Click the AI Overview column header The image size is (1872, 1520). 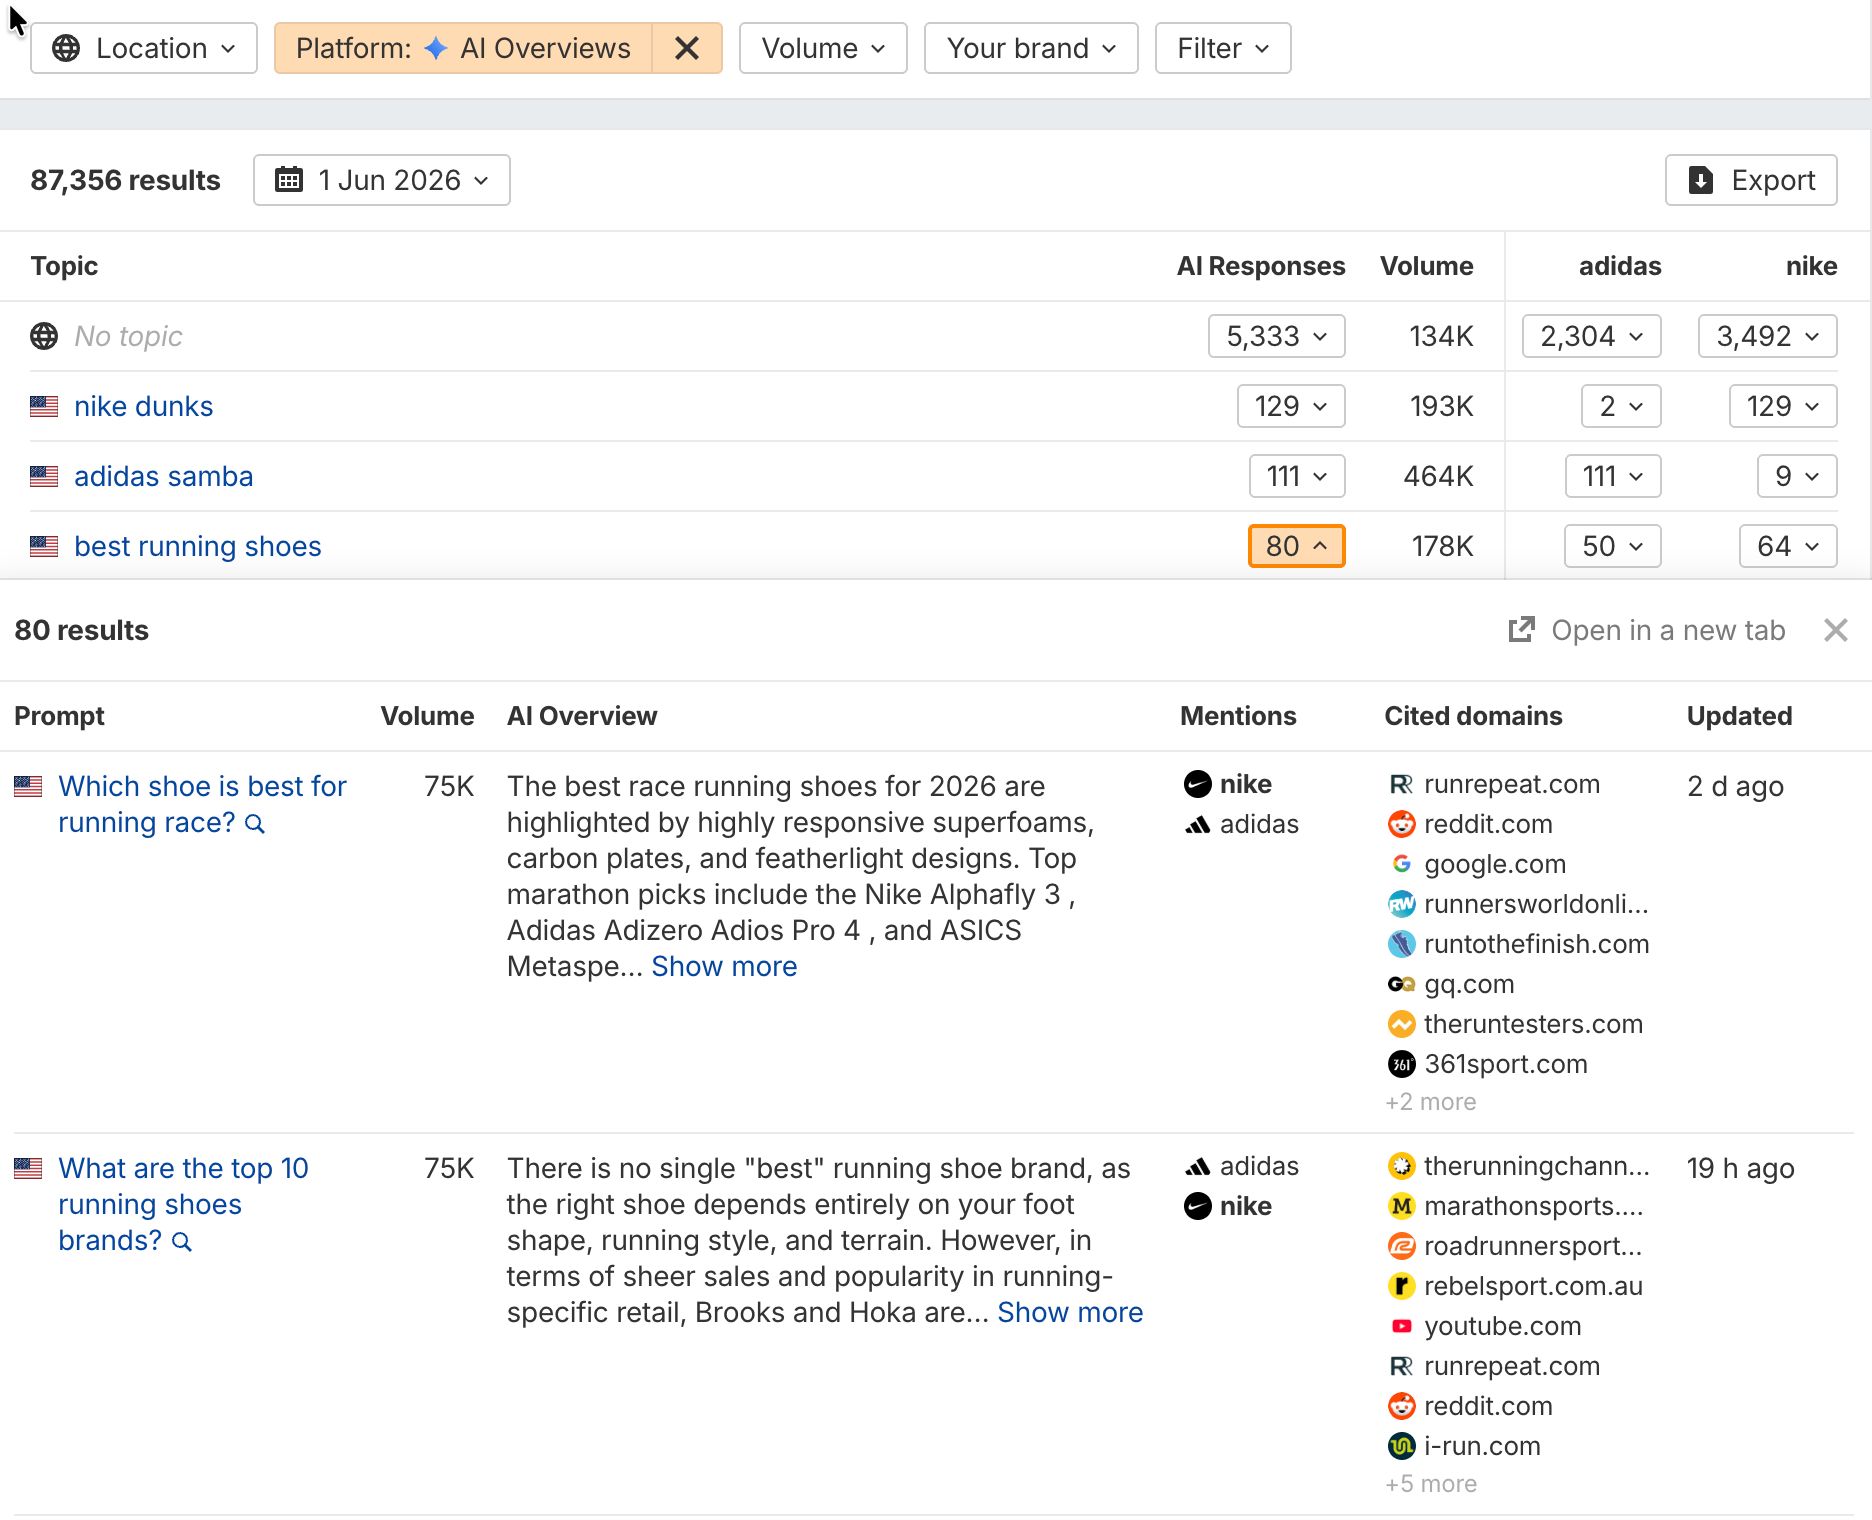click(582, 716)
